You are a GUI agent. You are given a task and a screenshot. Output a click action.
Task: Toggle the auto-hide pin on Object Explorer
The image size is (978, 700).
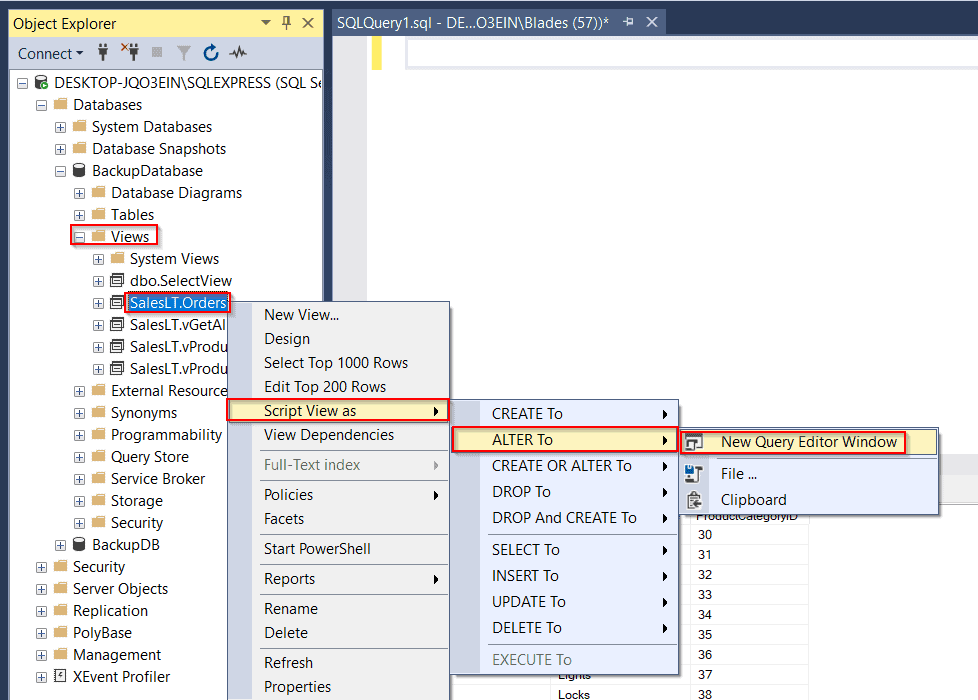[x=288, y=22]
